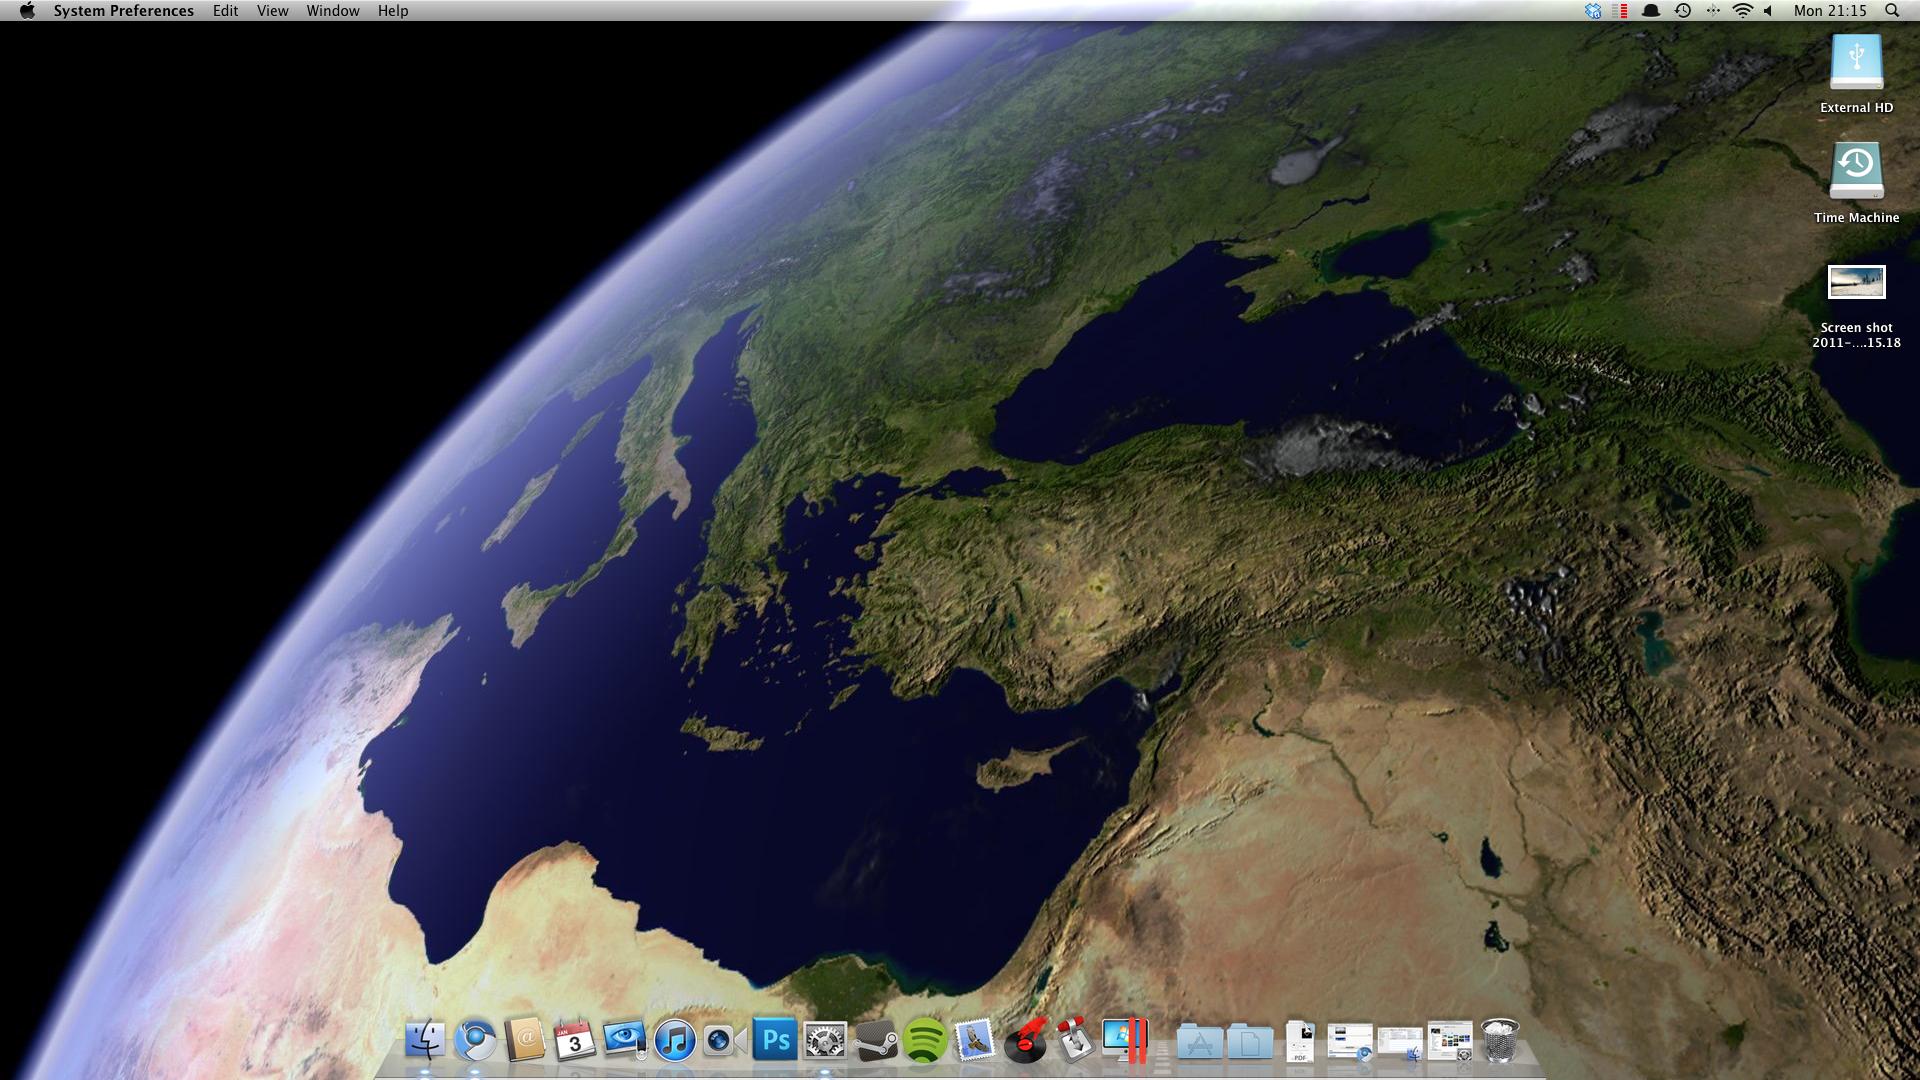Open the iCal calendar icon

click(575, 1041)
